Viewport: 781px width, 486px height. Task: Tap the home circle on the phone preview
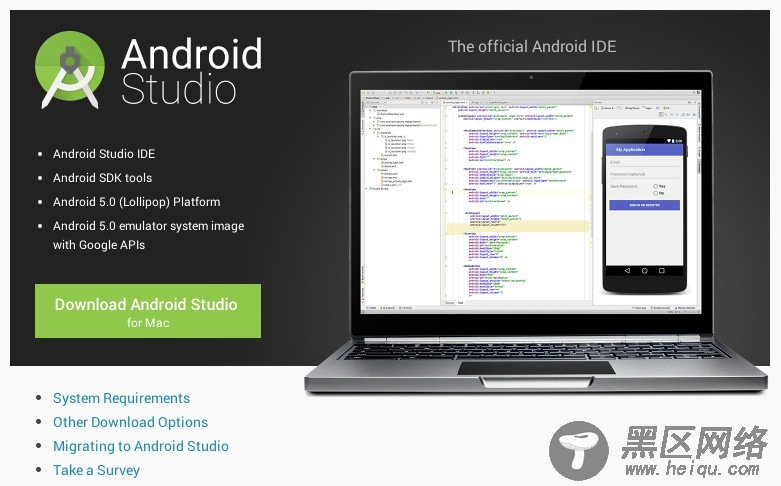tap(645, 270)
